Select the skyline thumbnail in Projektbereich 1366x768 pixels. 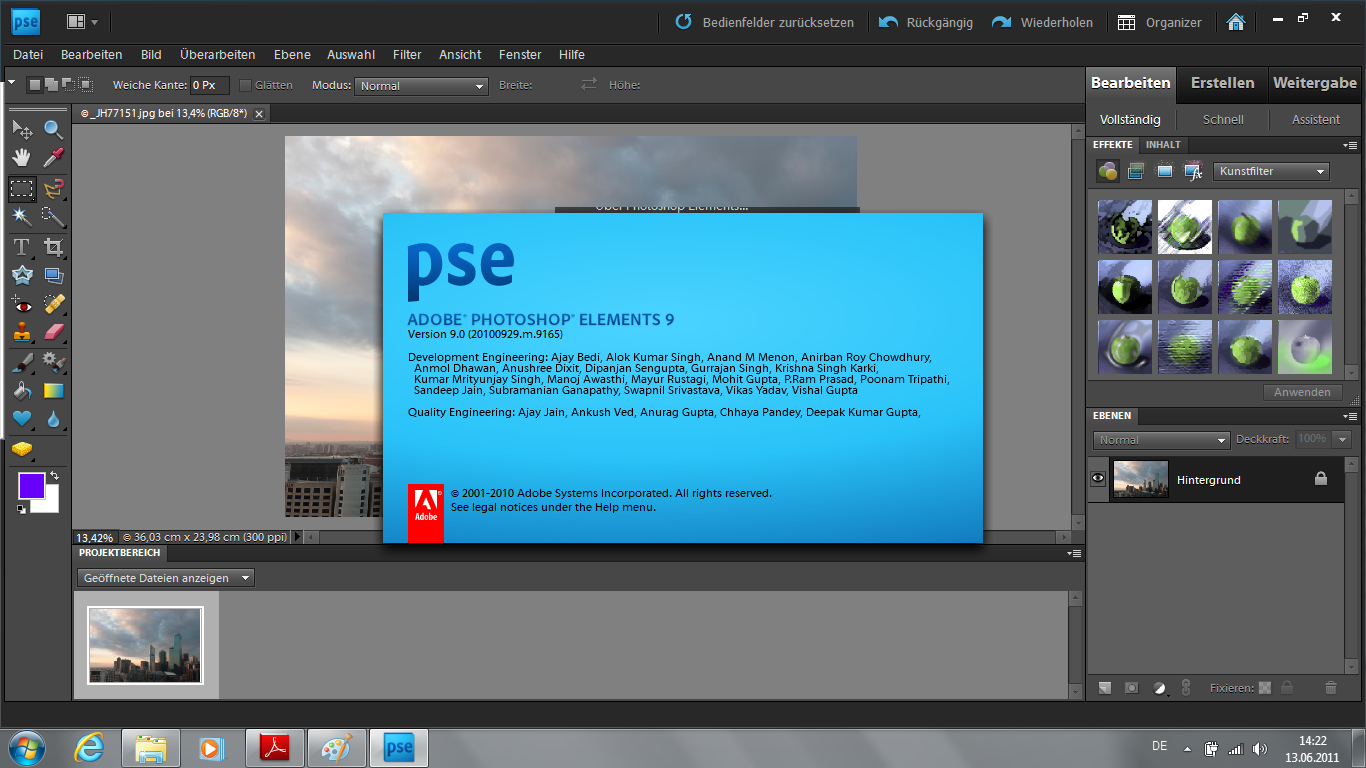(145, 646)
